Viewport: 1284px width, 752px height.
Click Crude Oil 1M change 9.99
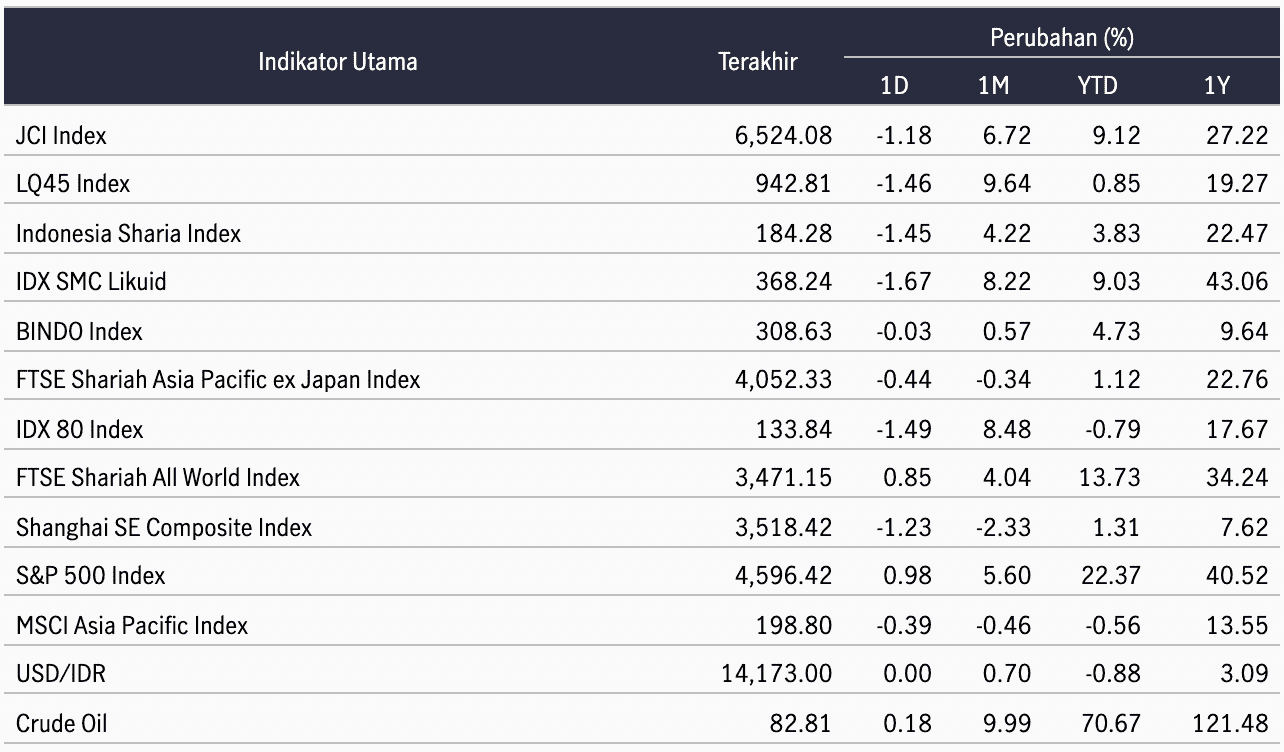(x=1006, y=724)
